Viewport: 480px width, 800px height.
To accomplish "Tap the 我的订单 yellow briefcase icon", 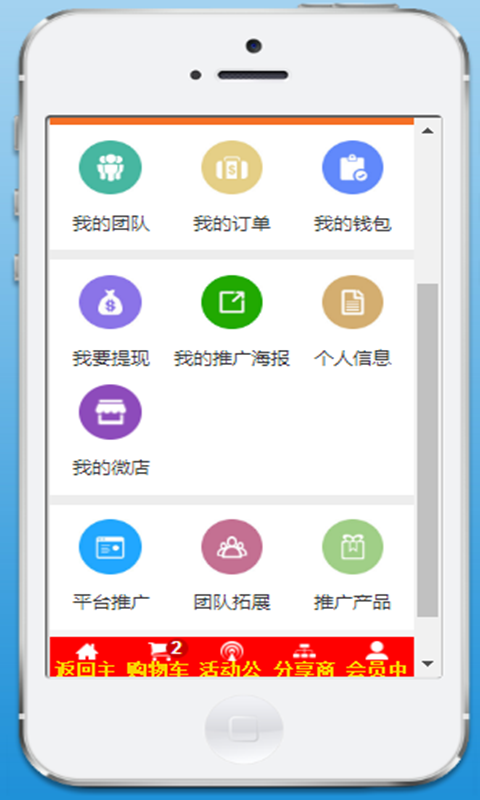I will tap(232, 167).
